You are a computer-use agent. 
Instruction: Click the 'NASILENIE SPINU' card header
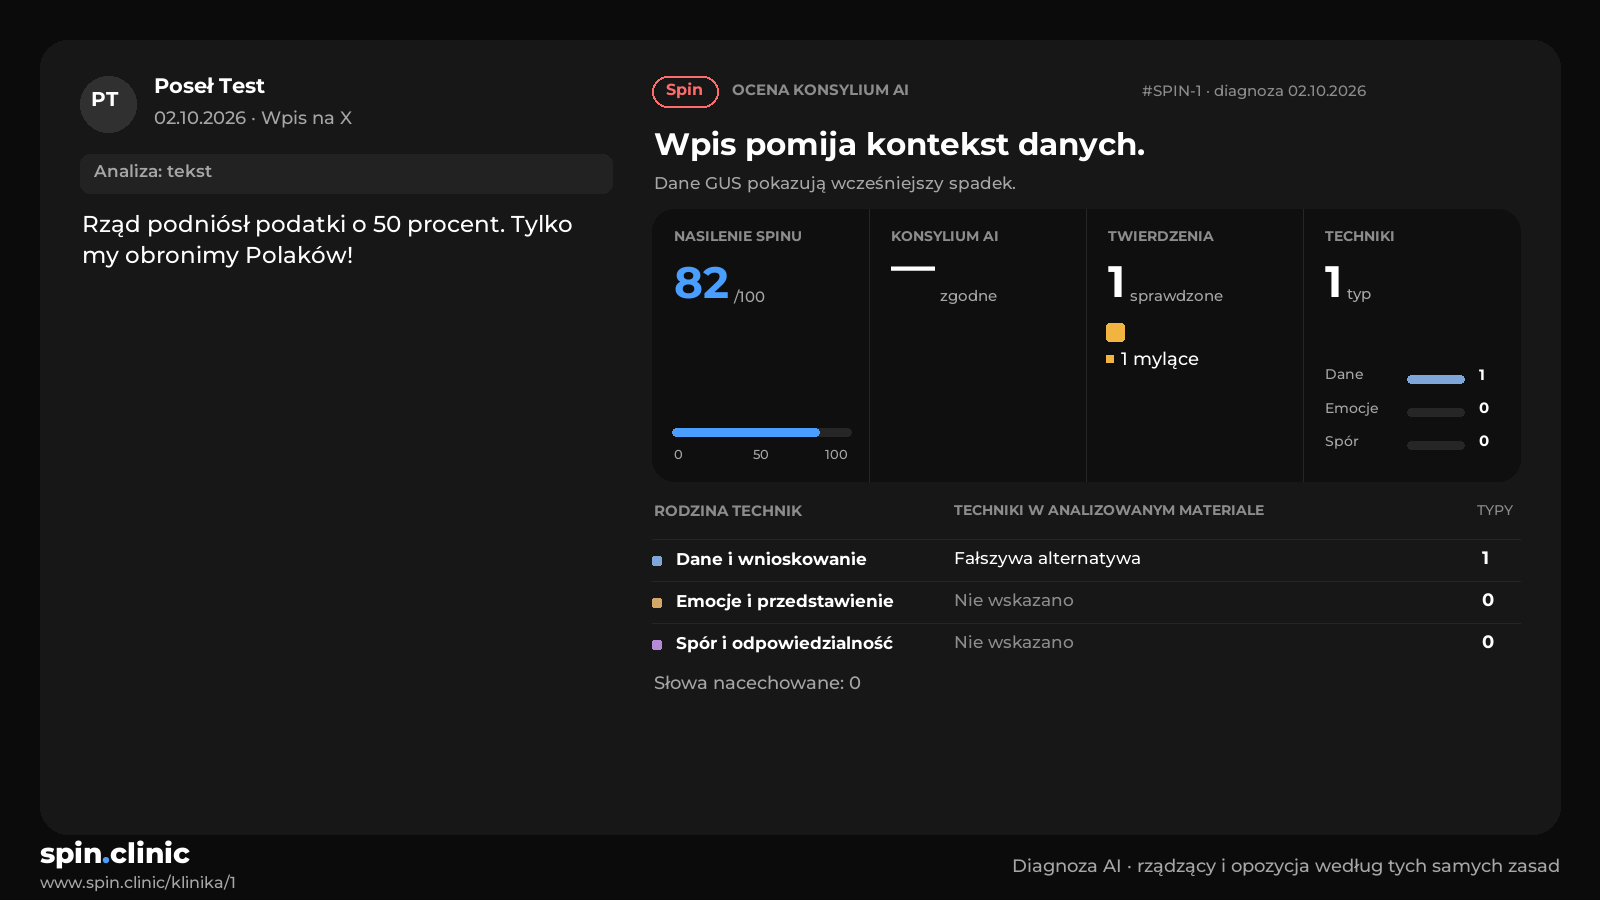(738, 237)
